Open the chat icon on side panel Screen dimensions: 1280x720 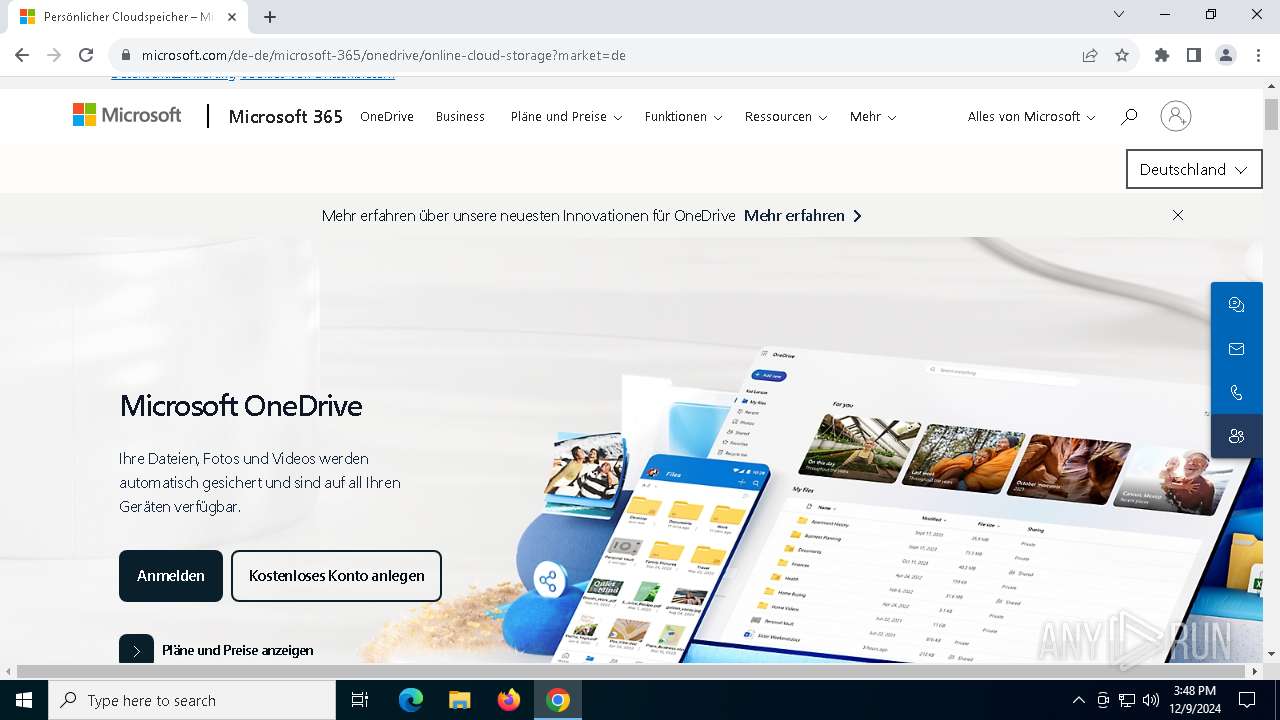point(1236,305)
